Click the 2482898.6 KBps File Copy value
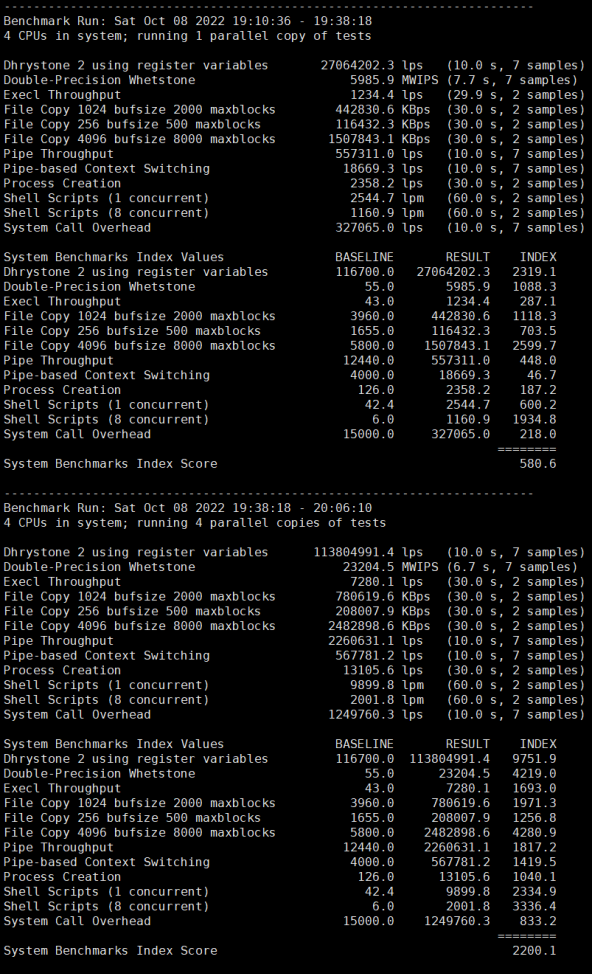This screenshot has height=974, width=592. click(379, 626)
